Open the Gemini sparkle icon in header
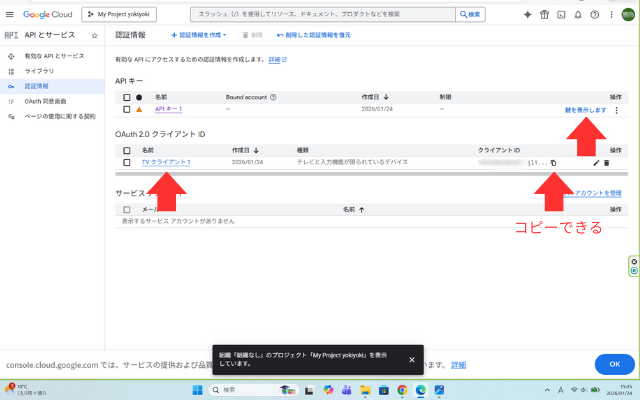This screenshot has width=640, height=400. point(528,15)
